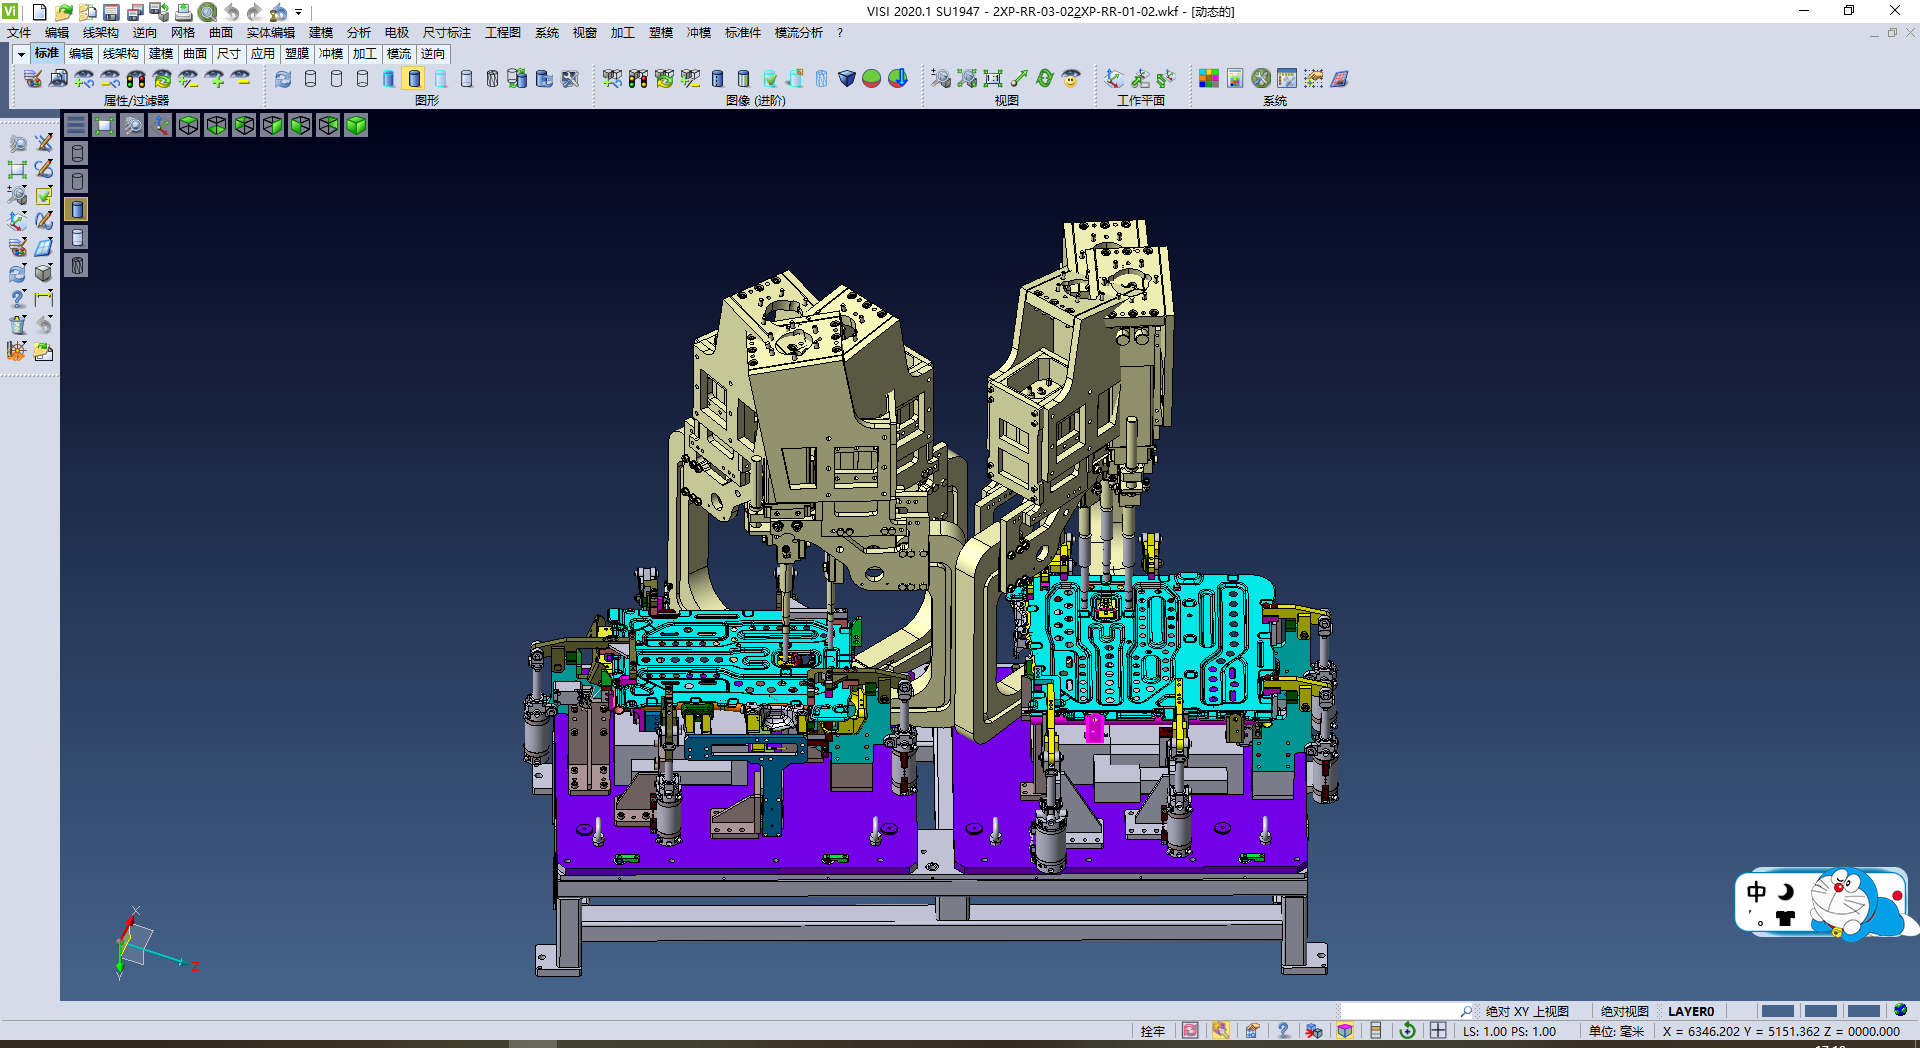Click the solid green cube view icon

pyautogui.click(x=356, y=125)
